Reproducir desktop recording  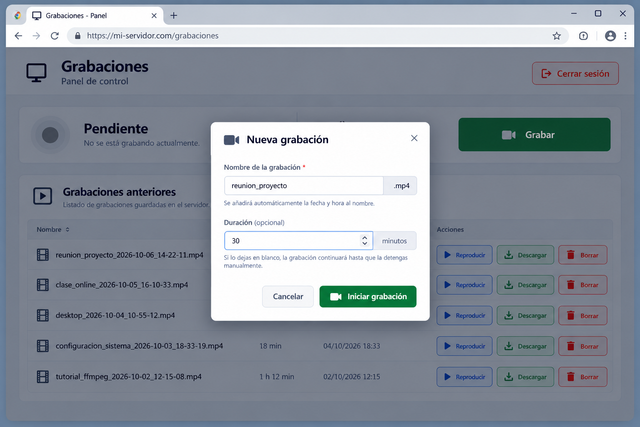(x=464, y=316)
